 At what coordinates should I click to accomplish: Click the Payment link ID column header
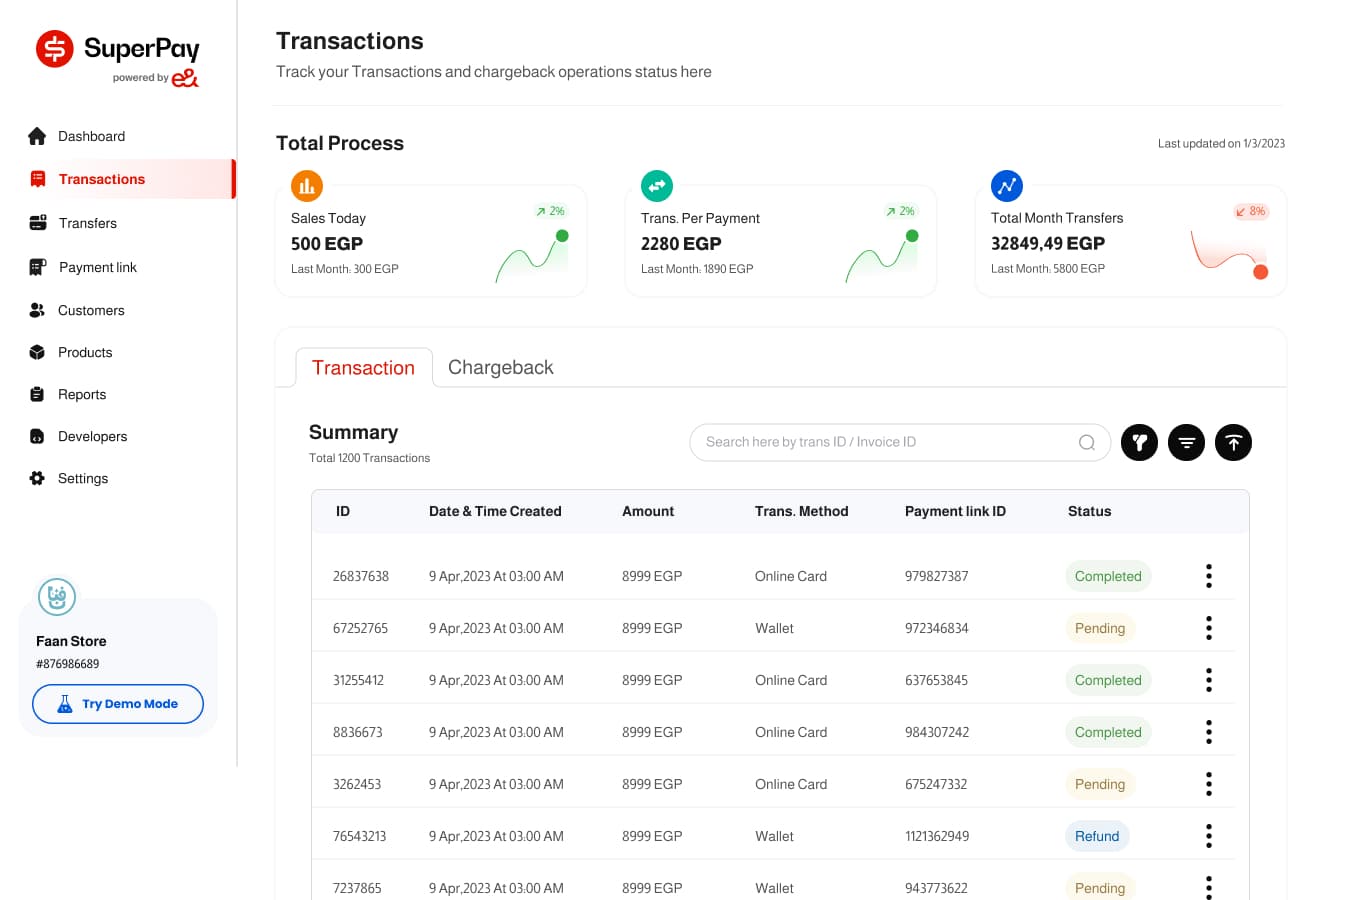pyautogui.click(x=955, y=511)
